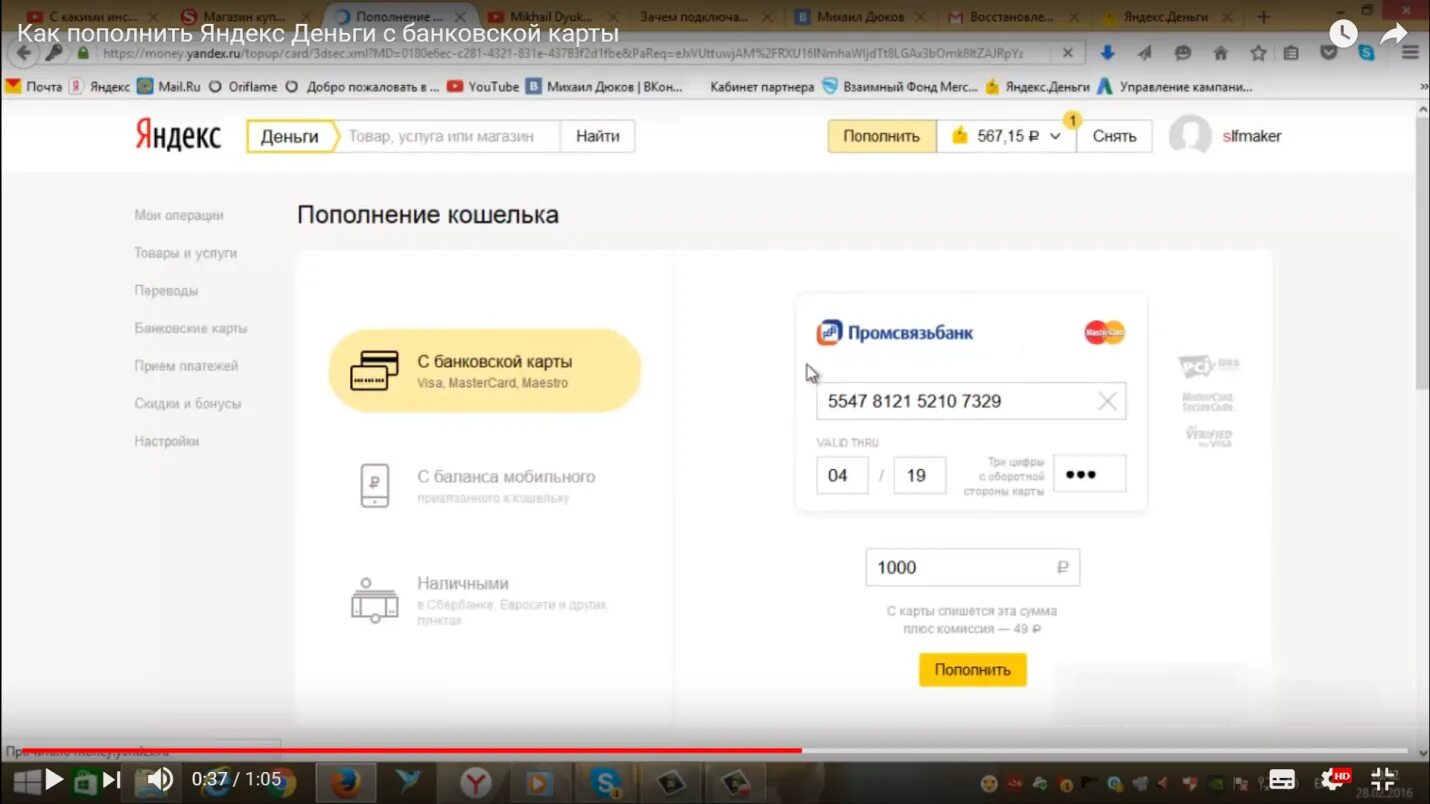Click the Skype icon in taskbar
The width and height of the screenshot is (1430, 804).
[605, 782]
